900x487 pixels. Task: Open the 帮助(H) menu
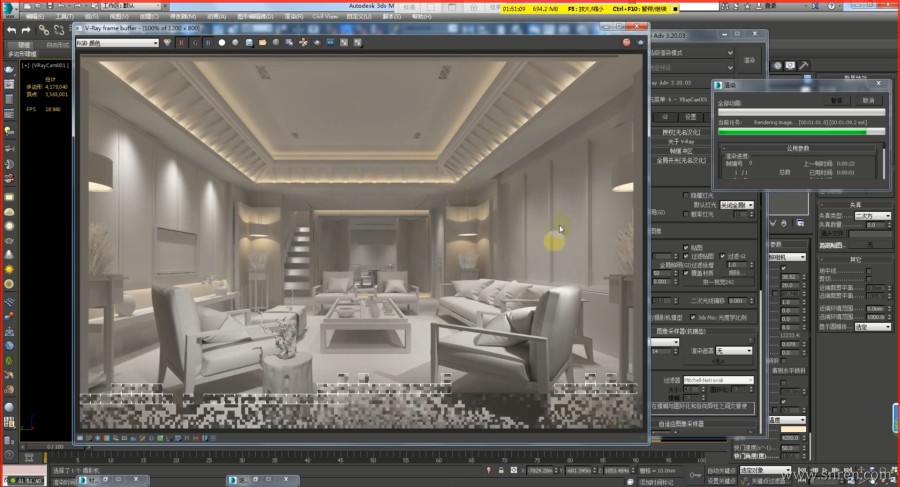421,17
